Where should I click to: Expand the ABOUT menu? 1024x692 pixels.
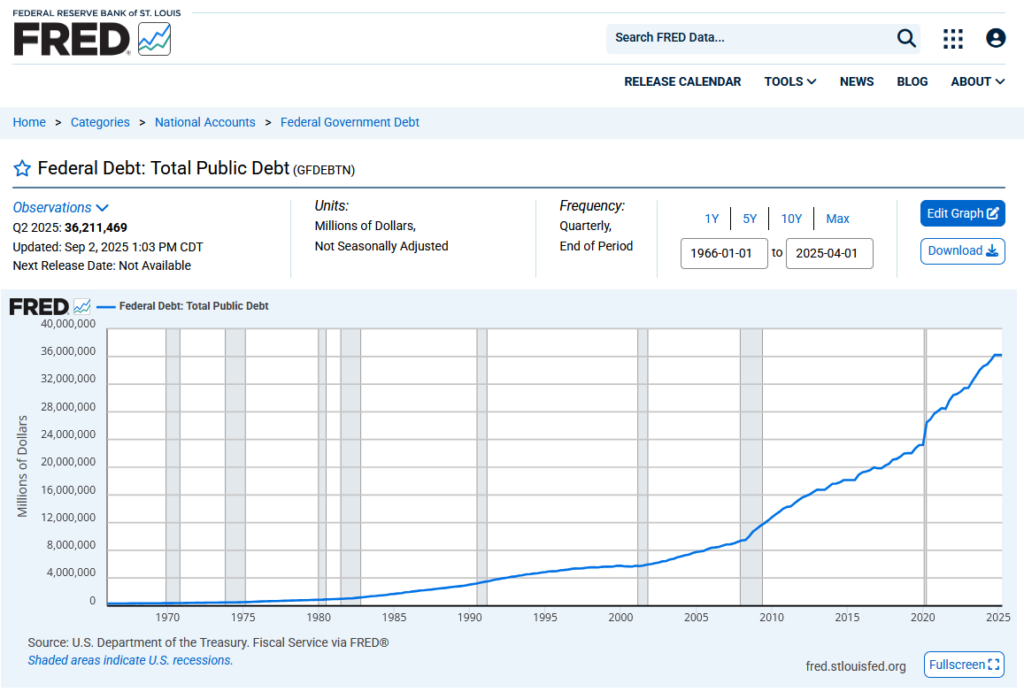click(978, 82)
